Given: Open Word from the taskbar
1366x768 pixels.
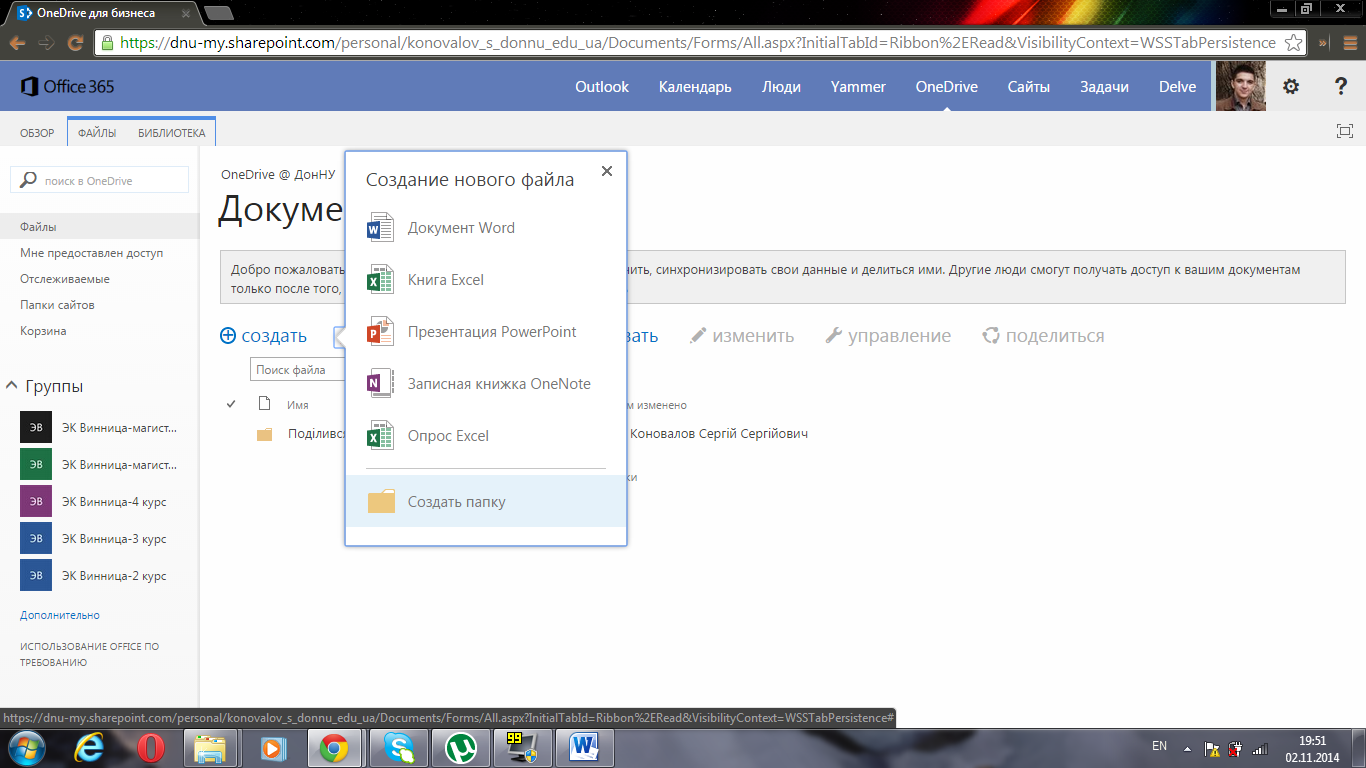Looking at the screenshot, I should click(x=584, y=748).
